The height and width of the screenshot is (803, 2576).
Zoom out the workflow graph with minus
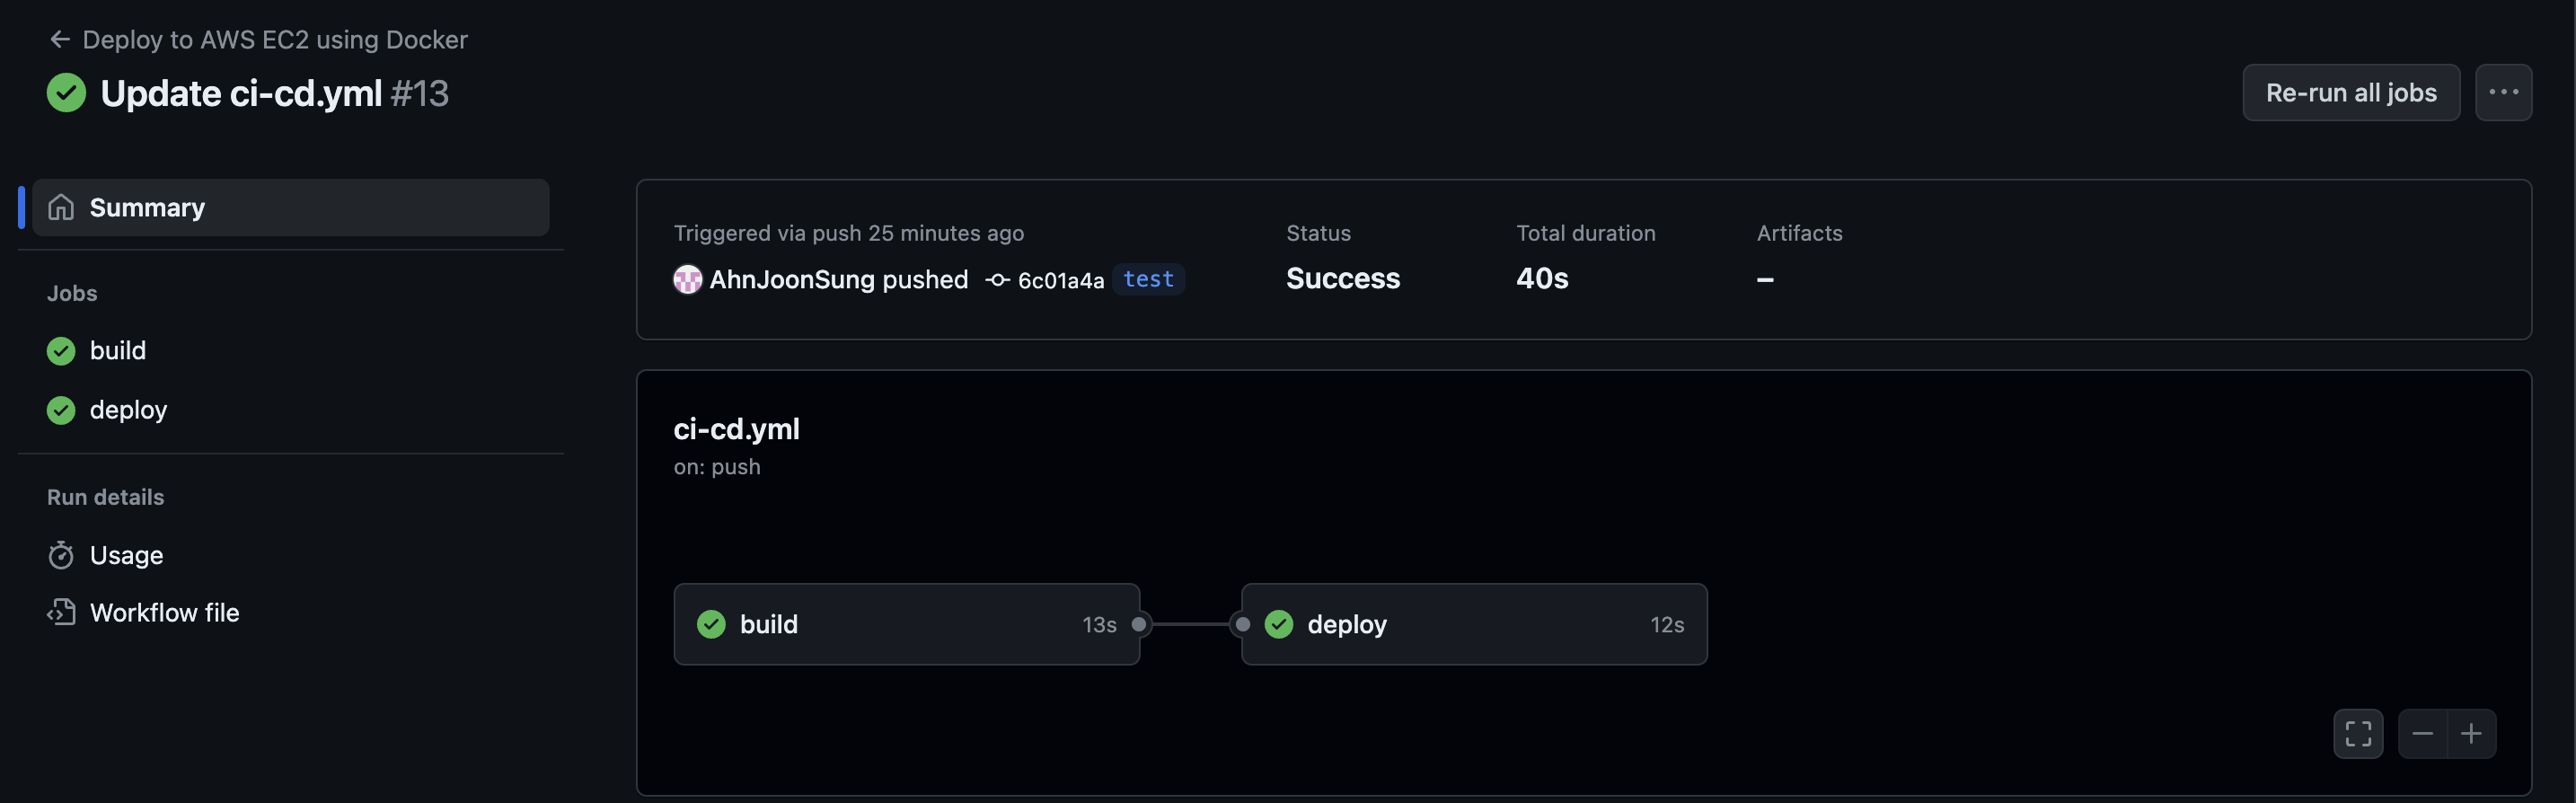point(2422,734)
